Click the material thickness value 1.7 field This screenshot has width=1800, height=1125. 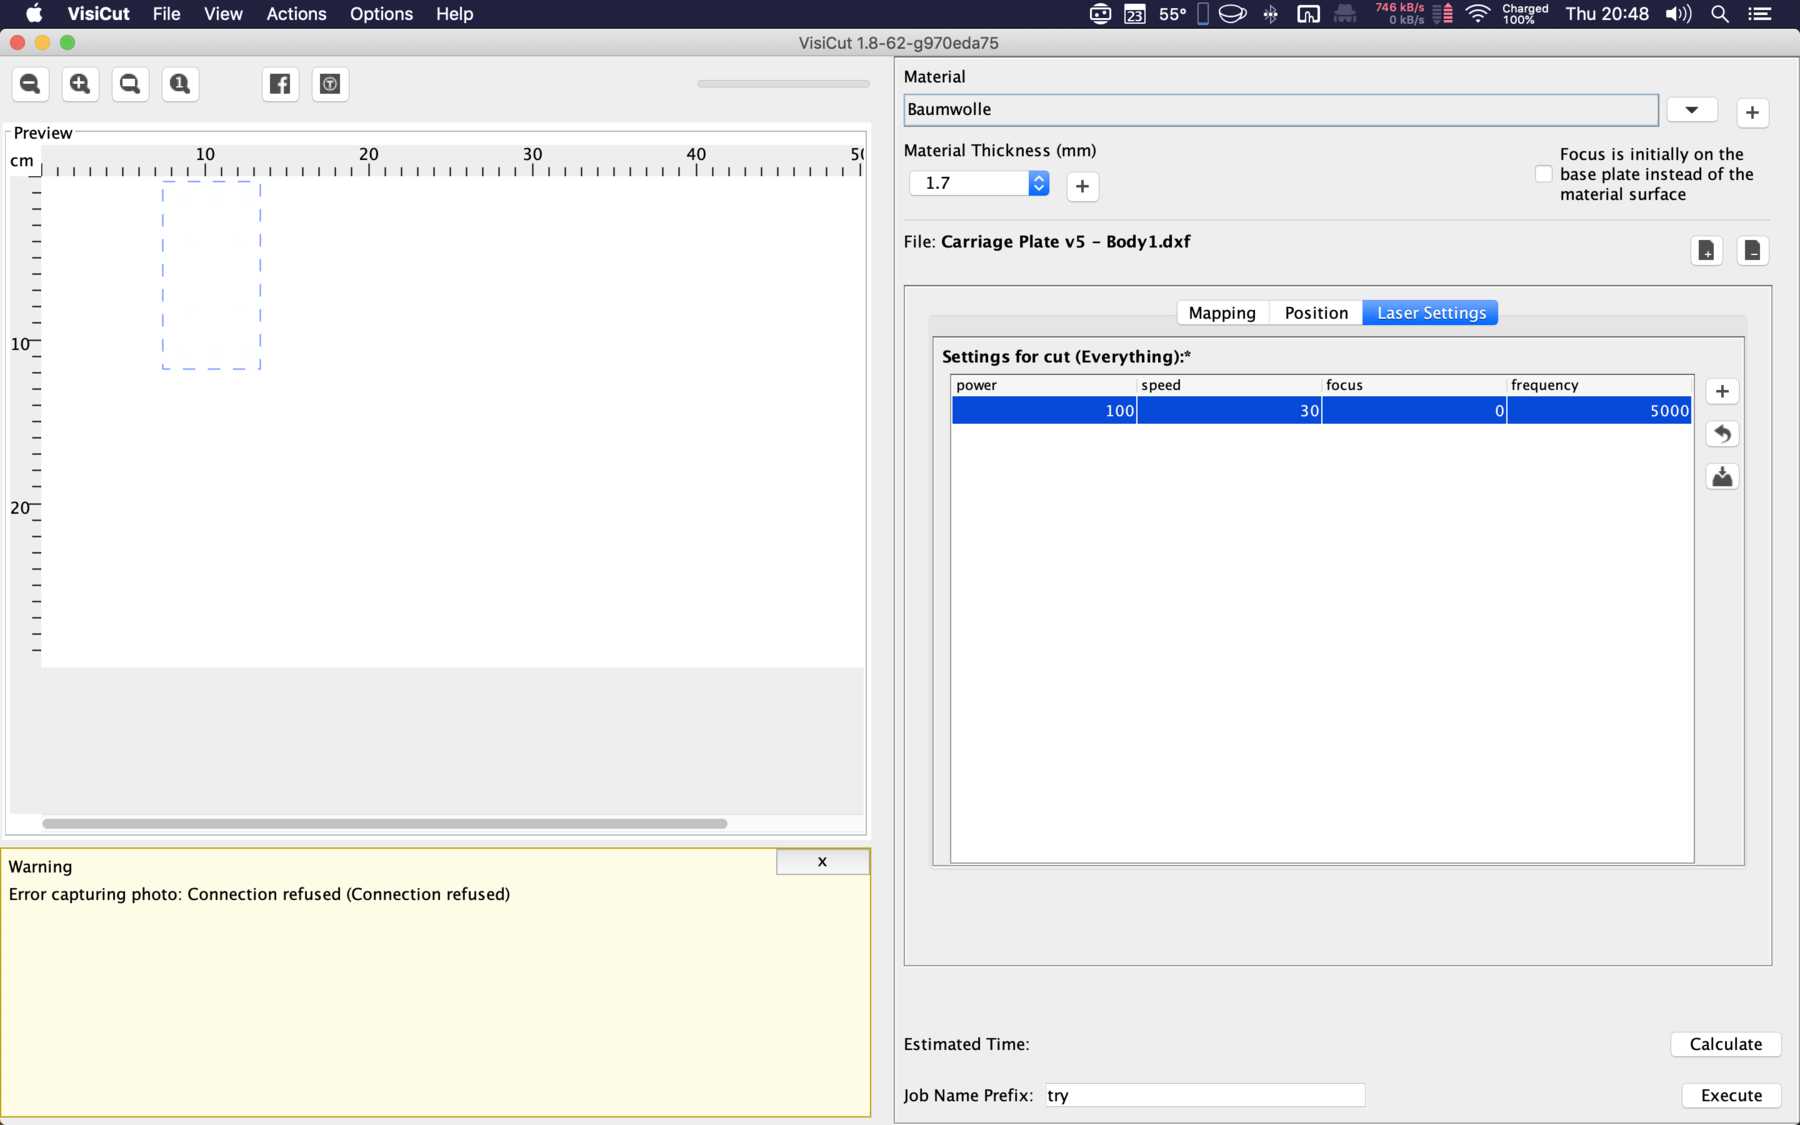click(x=969, y=183)
